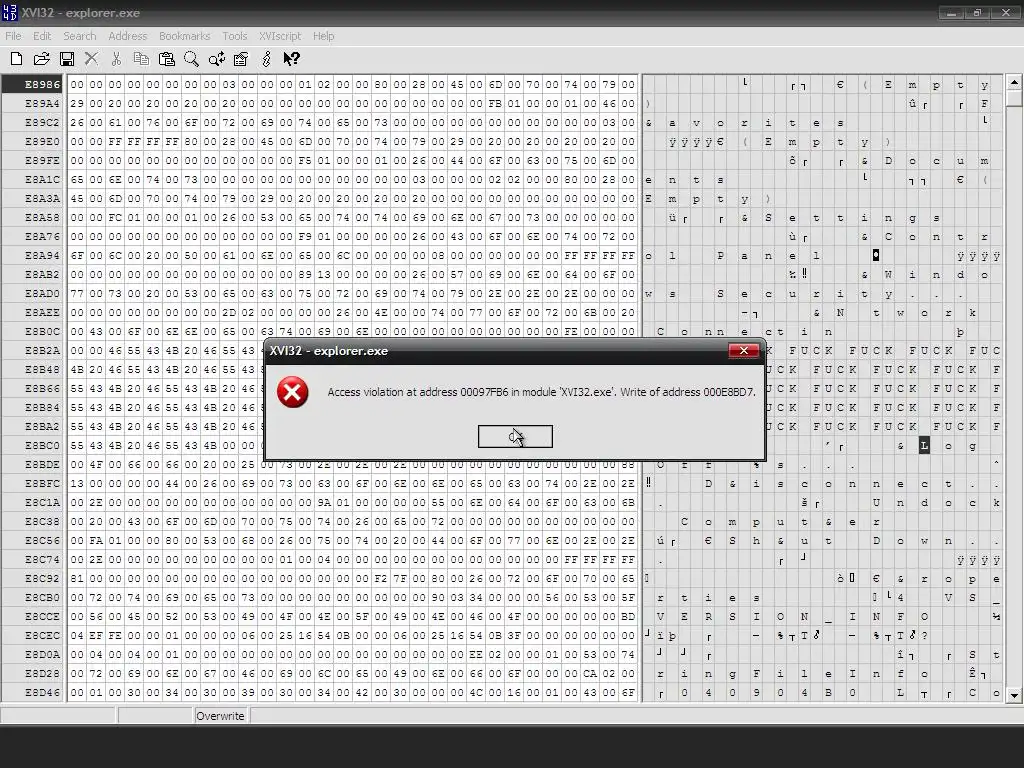
Task: Open the Data Inspector options icon
Action: coord(241,59)
